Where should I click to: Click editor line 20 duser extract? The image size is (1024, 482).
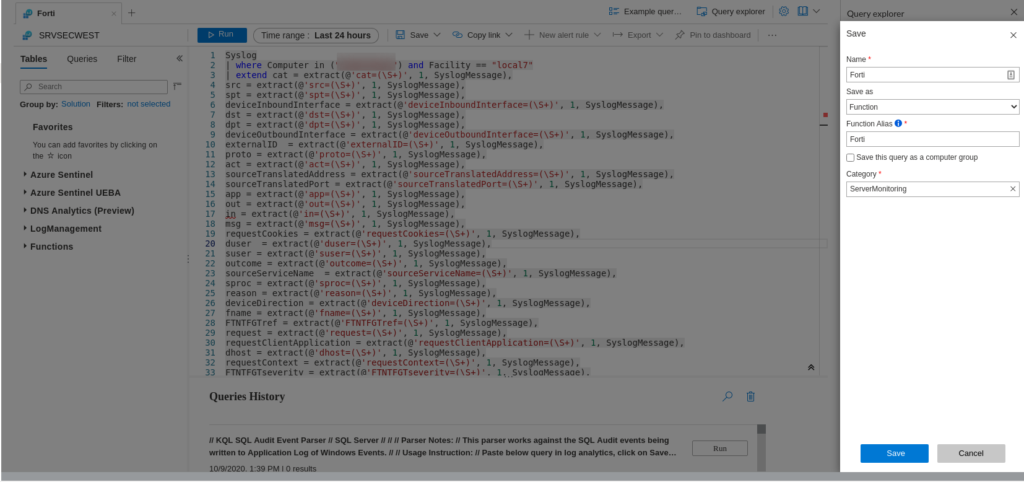[x=358, y=244]
